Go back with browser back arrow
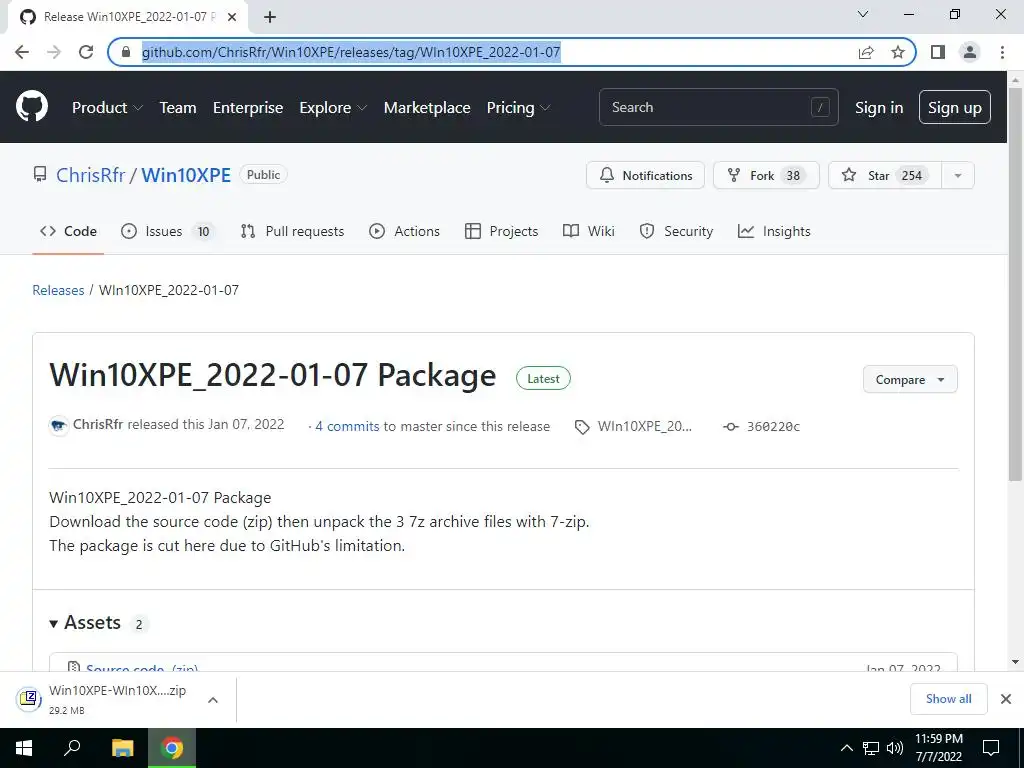 22,52
